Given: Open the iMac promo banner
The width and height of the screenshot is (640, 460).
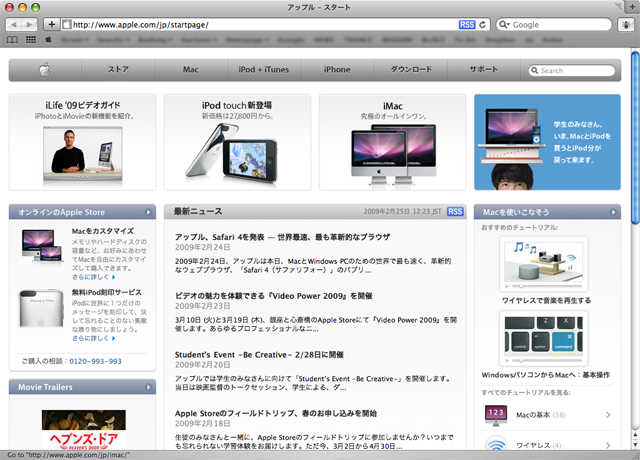Looking at the screenshot, I should tap(392, 142).
